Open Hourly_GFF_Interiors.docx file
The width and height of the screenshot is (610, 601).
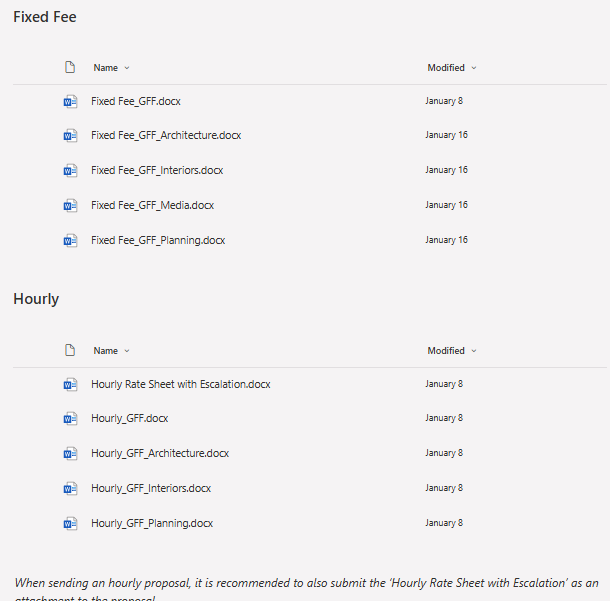point(151,488)
